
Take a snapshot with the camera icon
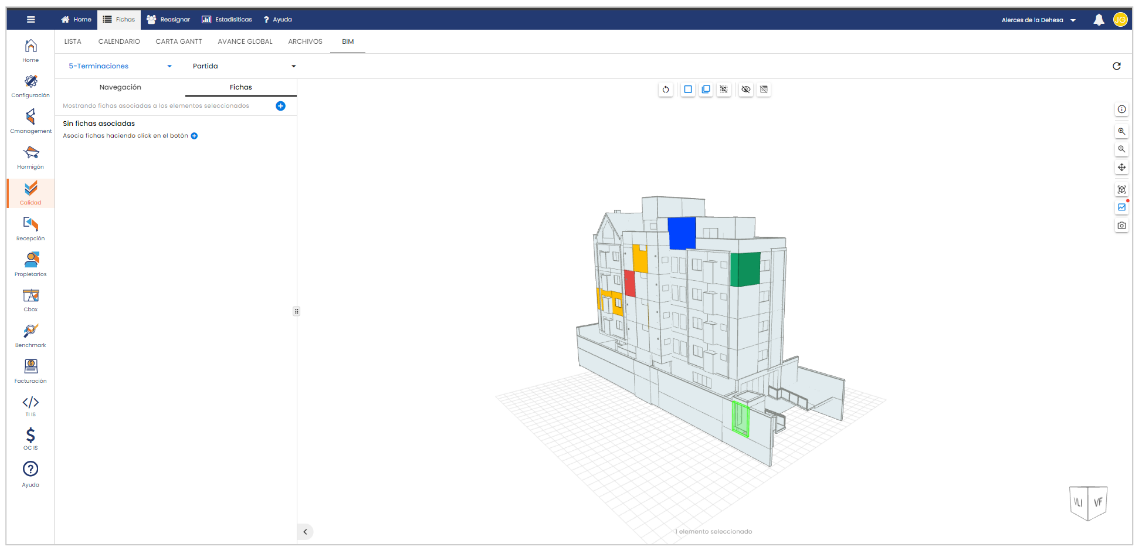point(1121,226)
